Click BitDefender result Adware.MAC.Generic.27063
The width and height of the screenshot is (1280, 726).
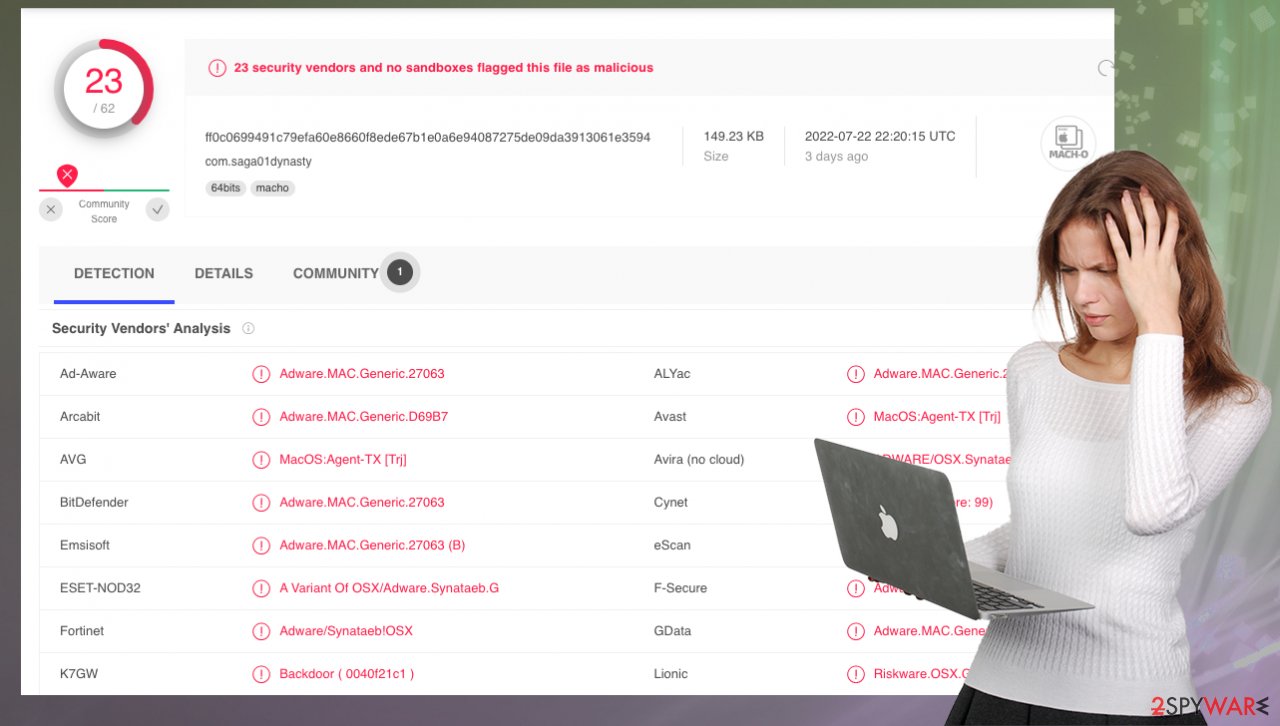tap(362, 502)
